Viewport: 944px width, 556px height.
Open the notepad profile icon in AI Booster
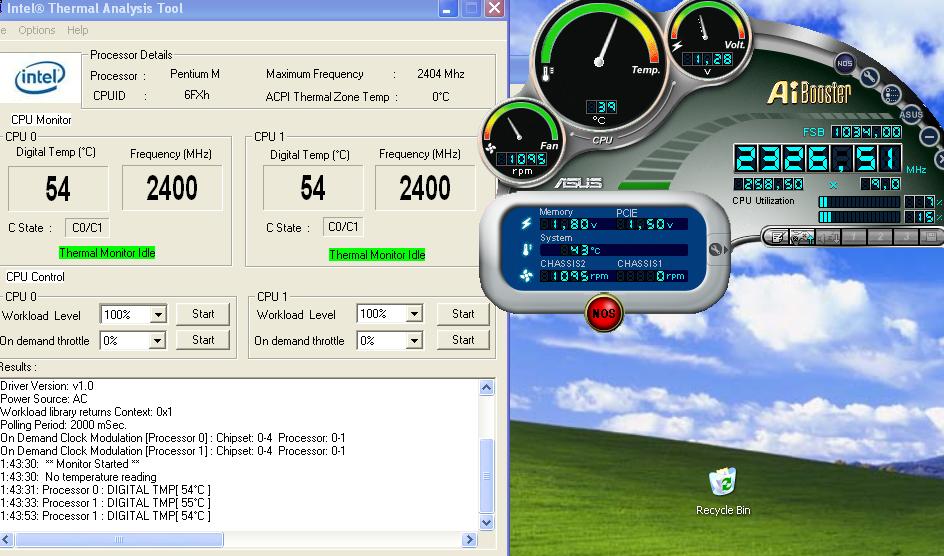click(777, 237)
